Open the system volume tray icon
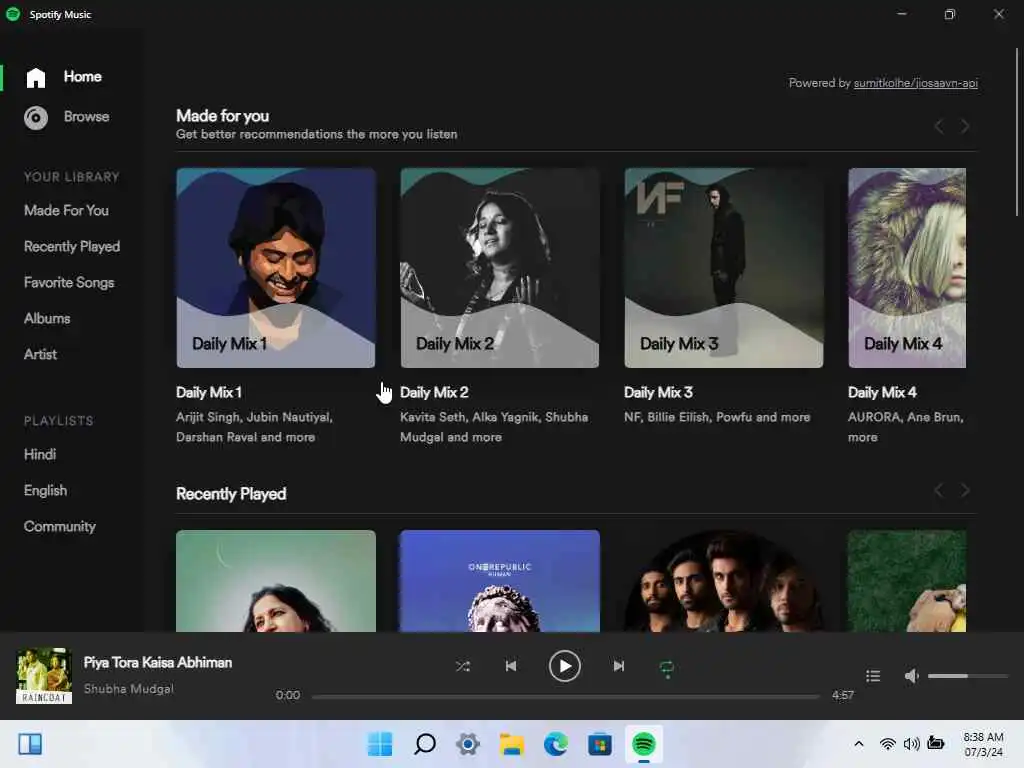1024x768 pixels. click(912, 744)
